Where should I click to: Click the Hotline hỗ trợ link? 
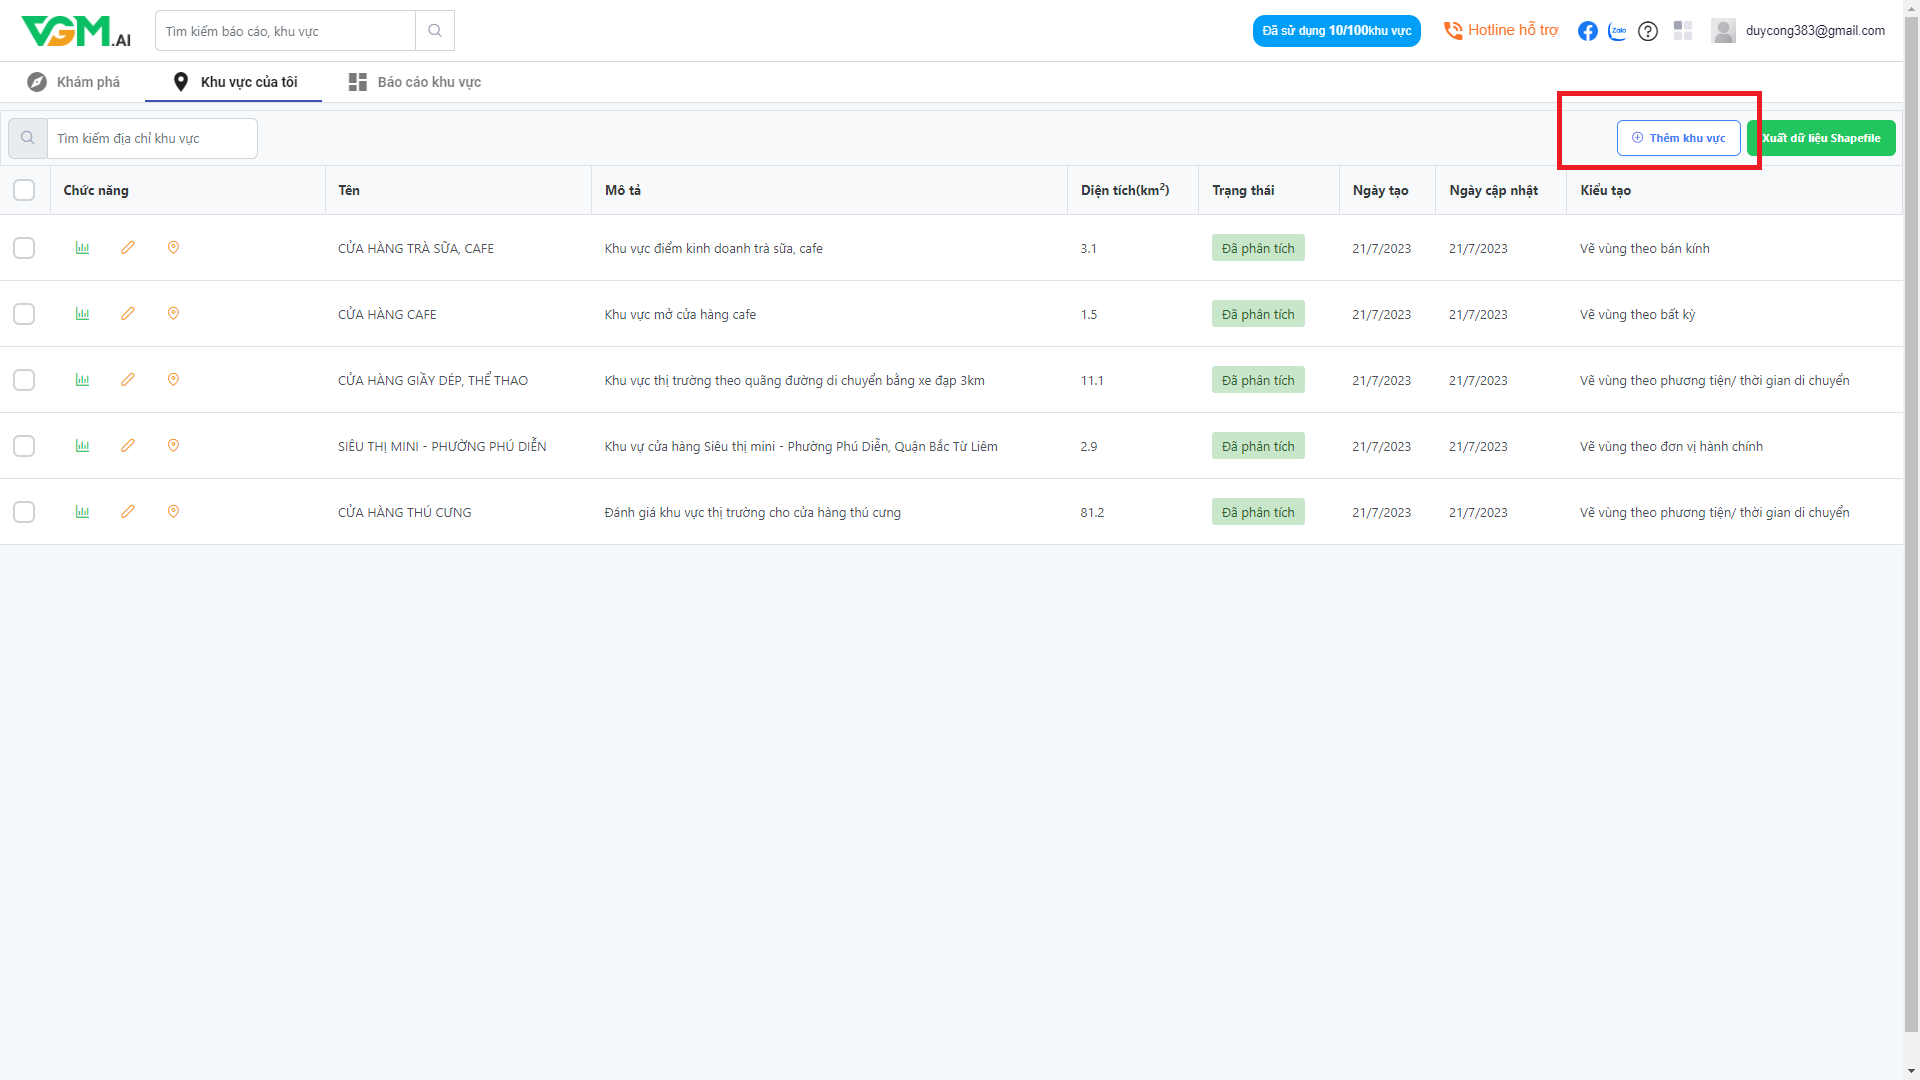1501,31
